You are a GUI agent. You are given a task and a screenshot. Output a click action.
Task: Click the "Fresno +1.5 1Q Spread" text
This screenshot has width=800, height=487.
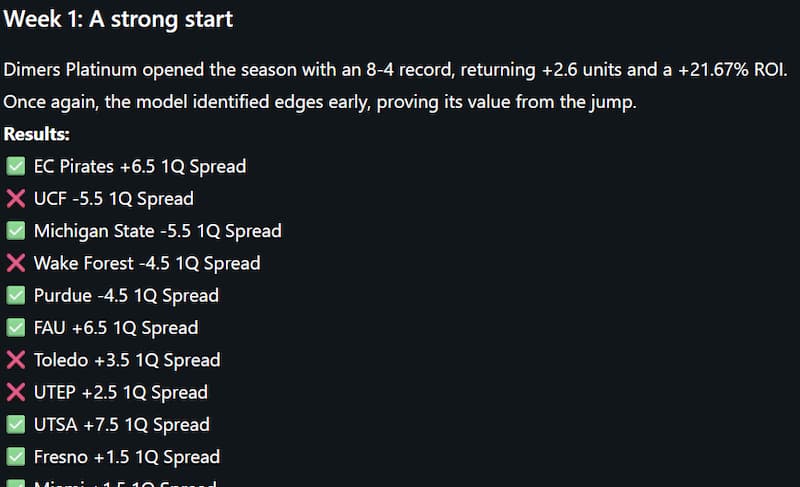[127, 457]
